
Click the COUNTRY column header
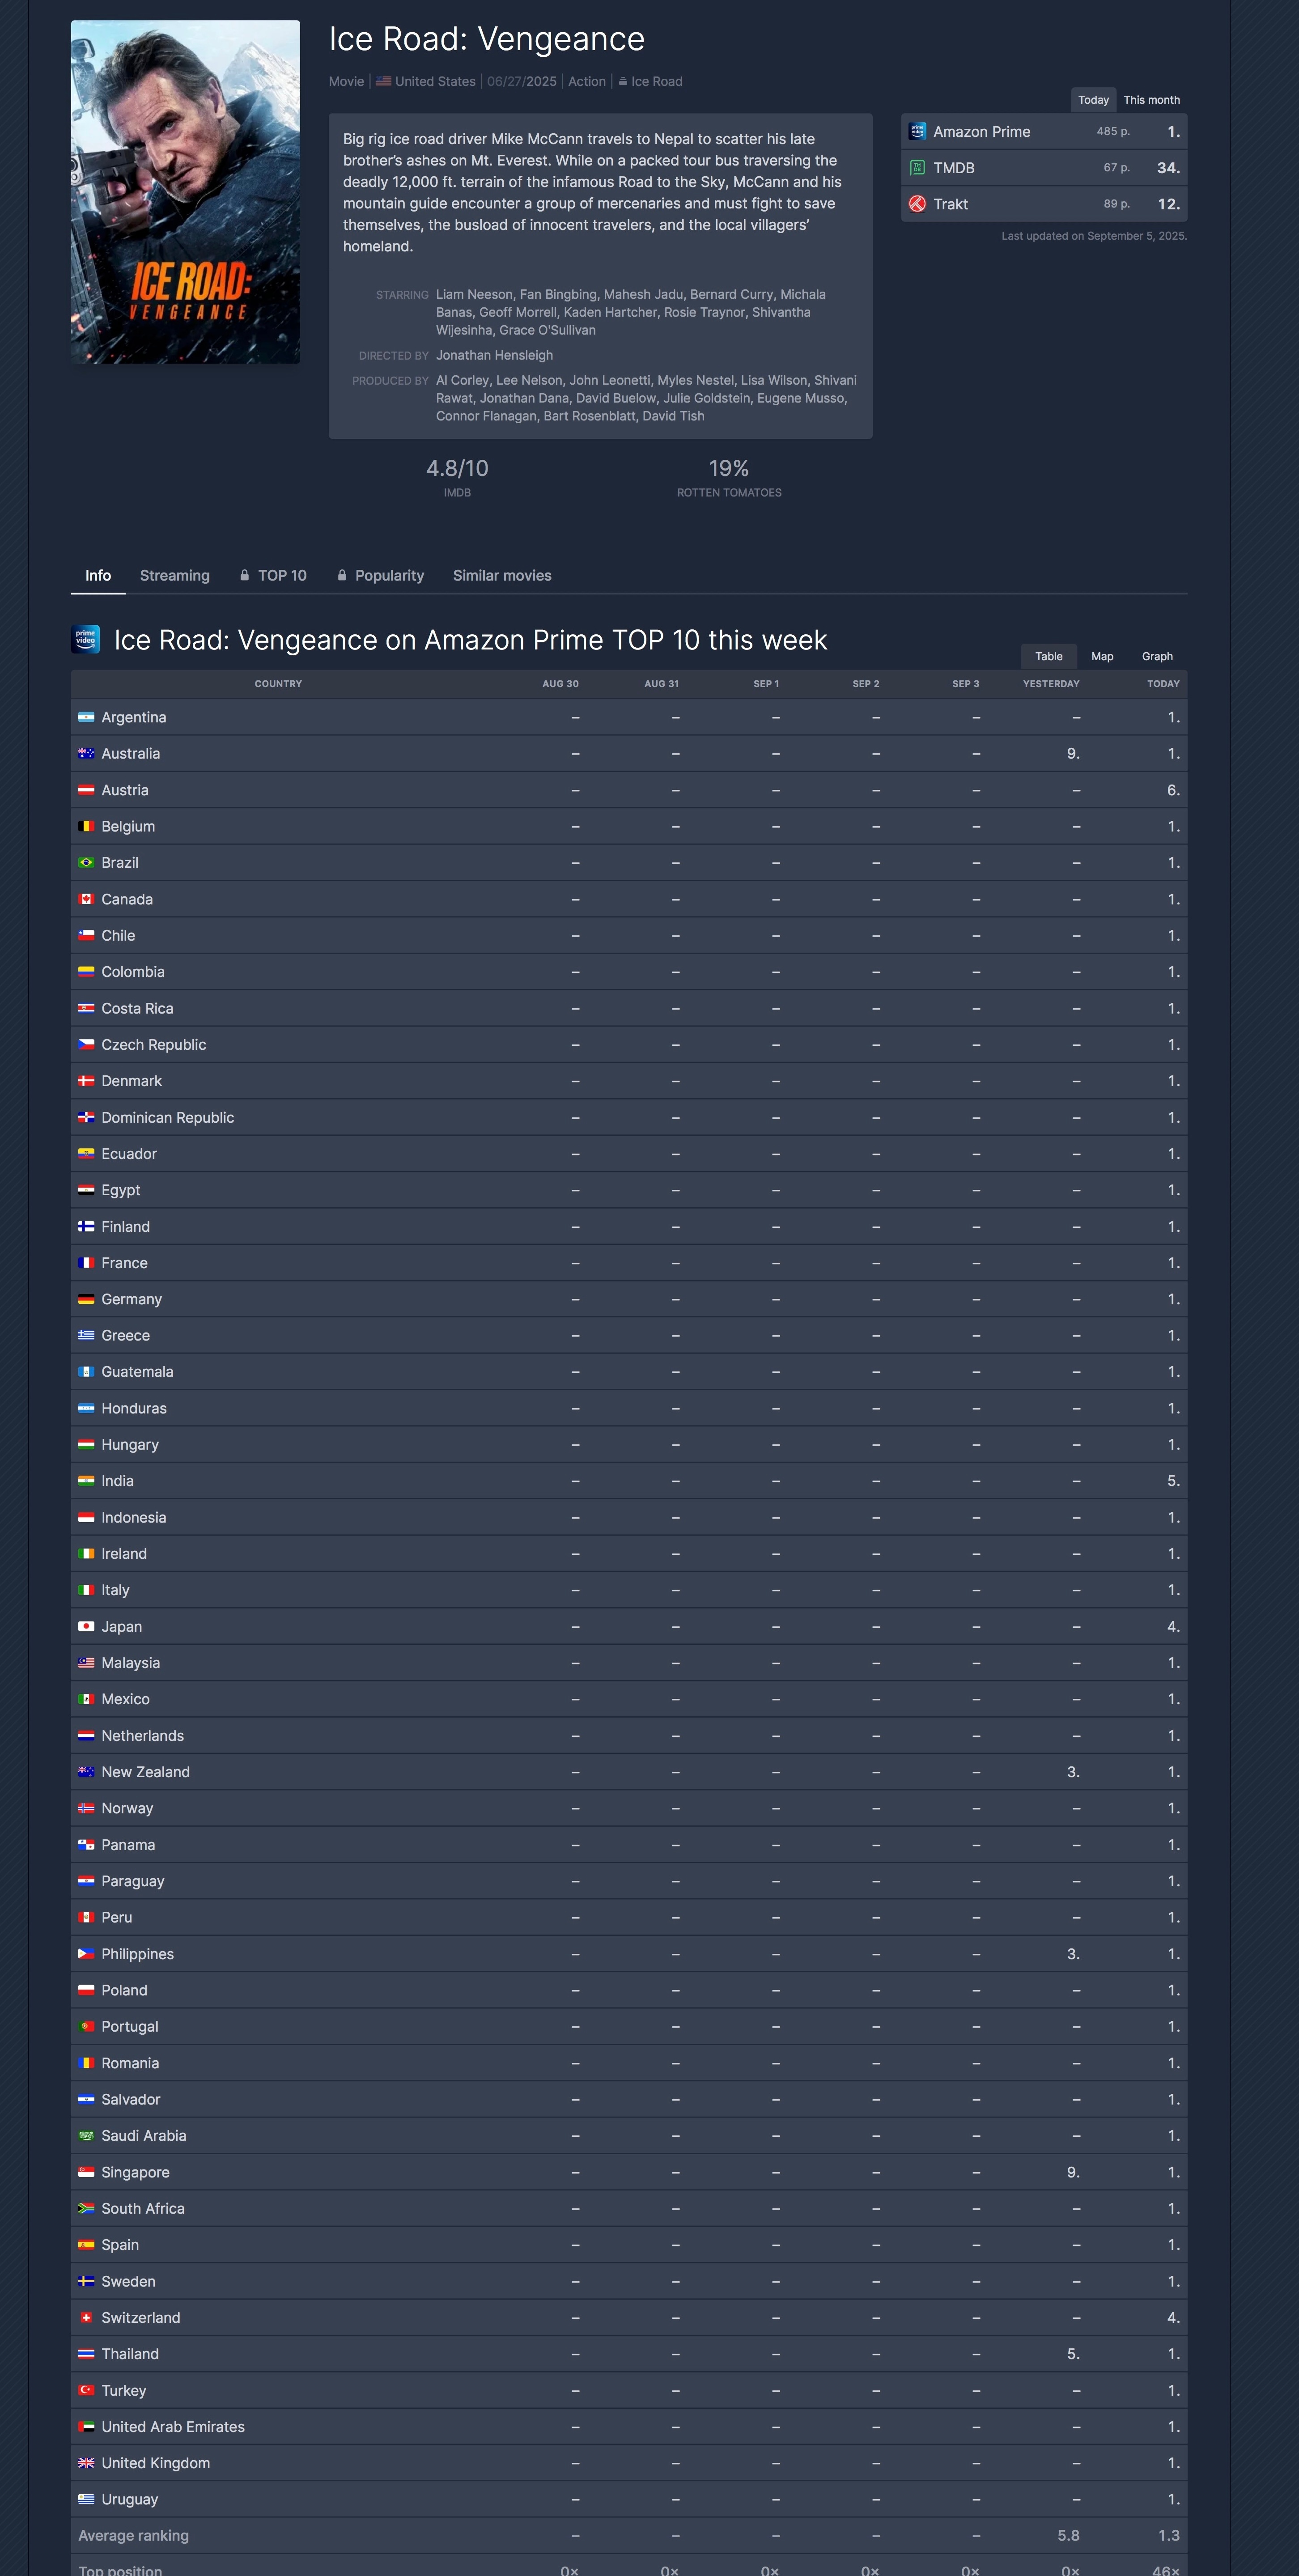(278, 684)
